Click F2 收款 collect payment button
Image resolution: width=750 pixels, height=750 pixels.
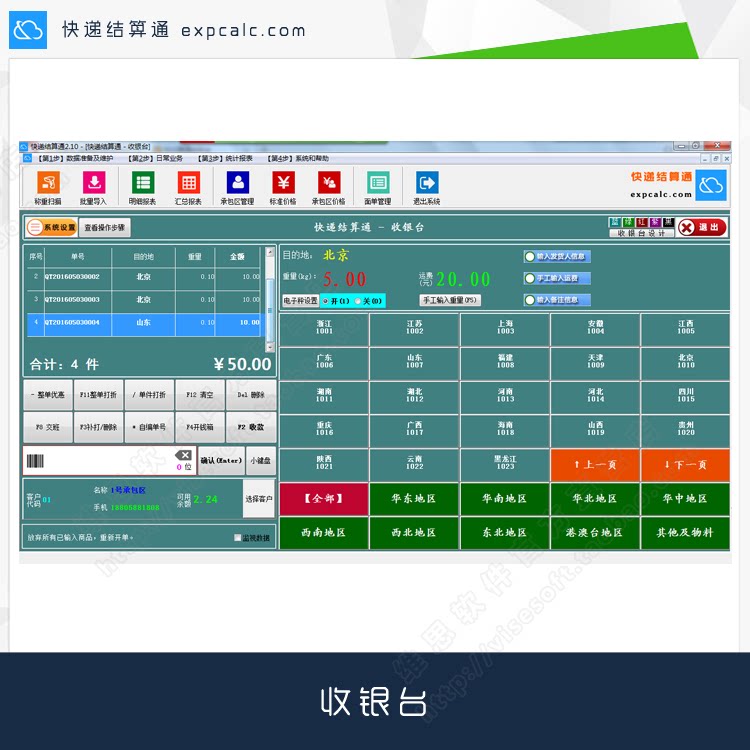[x=251, y=427]
